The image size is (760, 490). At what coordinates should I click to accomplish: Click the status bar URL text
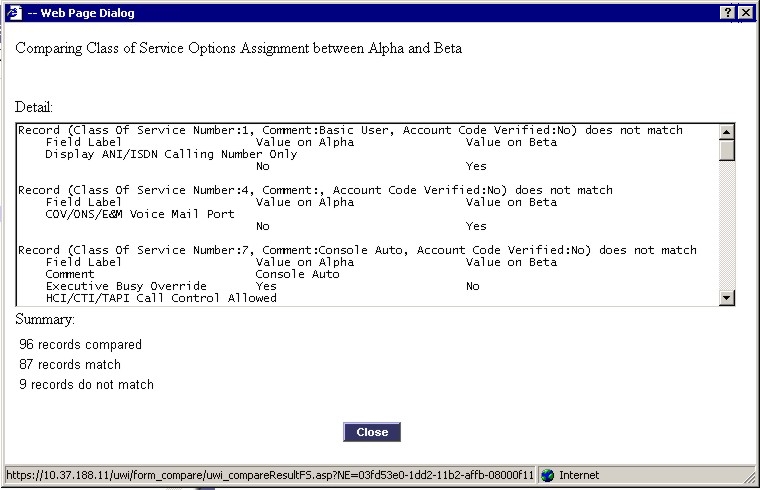click(269, 475)
